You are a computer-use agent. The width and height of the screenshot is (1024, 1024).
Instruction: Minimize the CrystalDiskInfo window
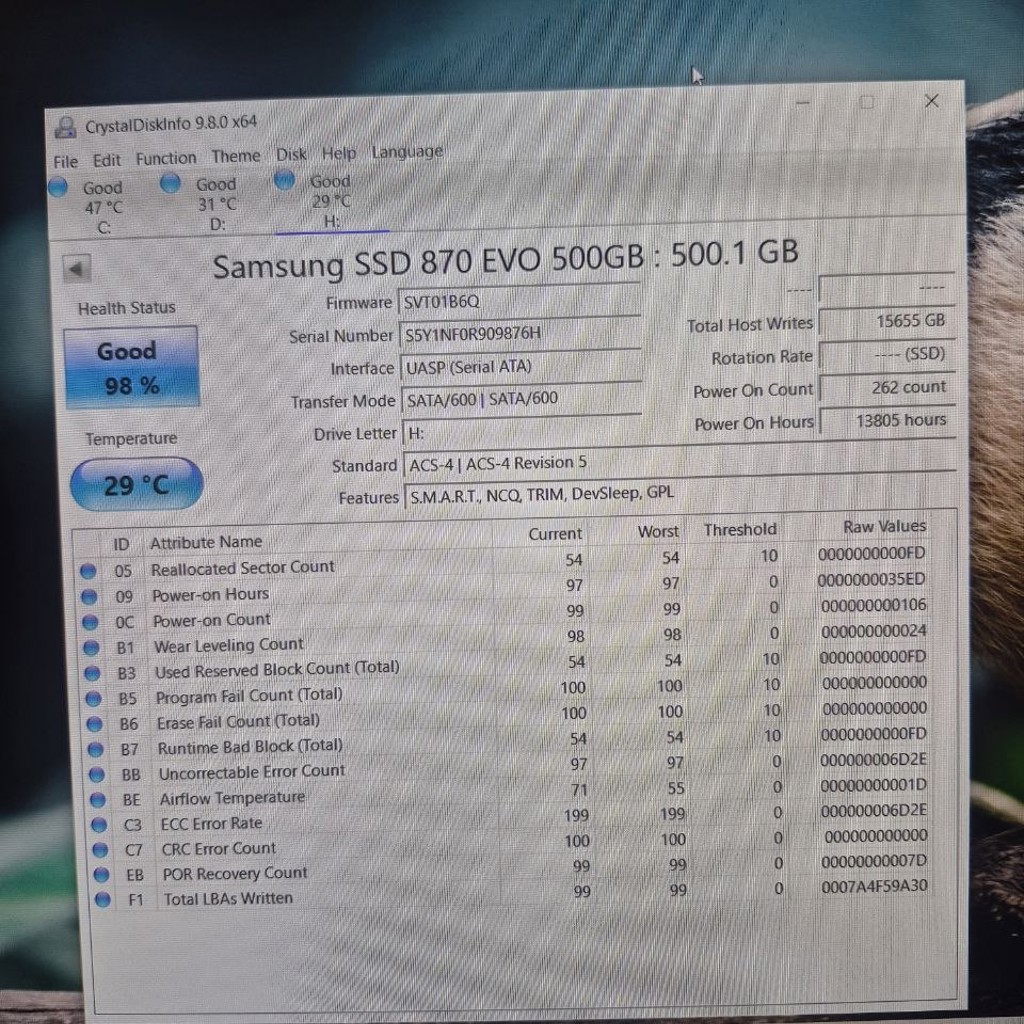pyautogui.click(x=803, y=103)
